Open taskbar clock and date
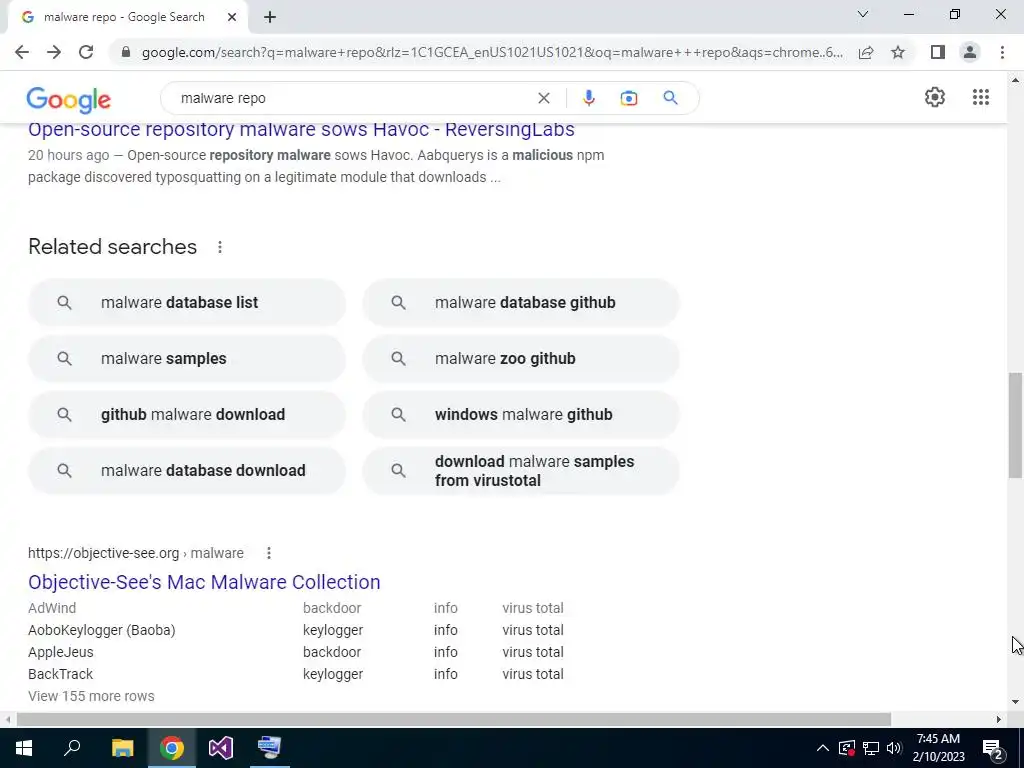Viewport: 1024px width, 768px height. [938, 748]
